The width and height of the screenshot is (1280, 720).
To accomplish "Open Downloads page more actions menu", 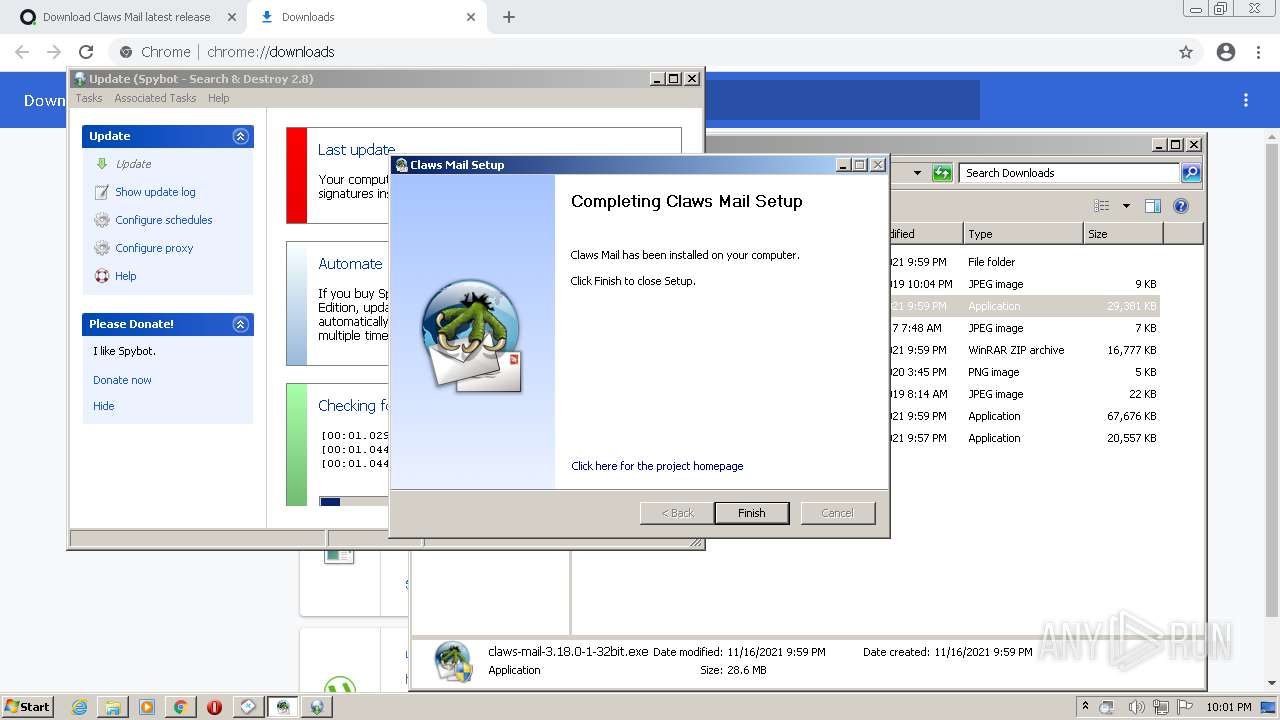I will pos(1246,100).
